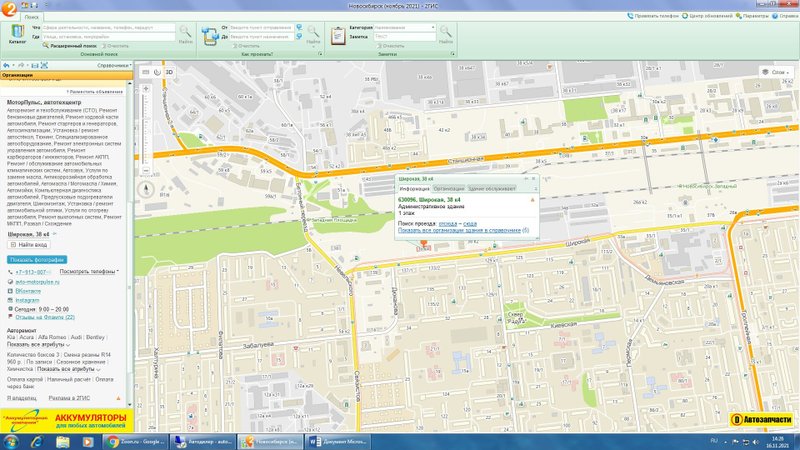
Task: Click the notes Найти magnifier icon
Action: click(445, 32)
